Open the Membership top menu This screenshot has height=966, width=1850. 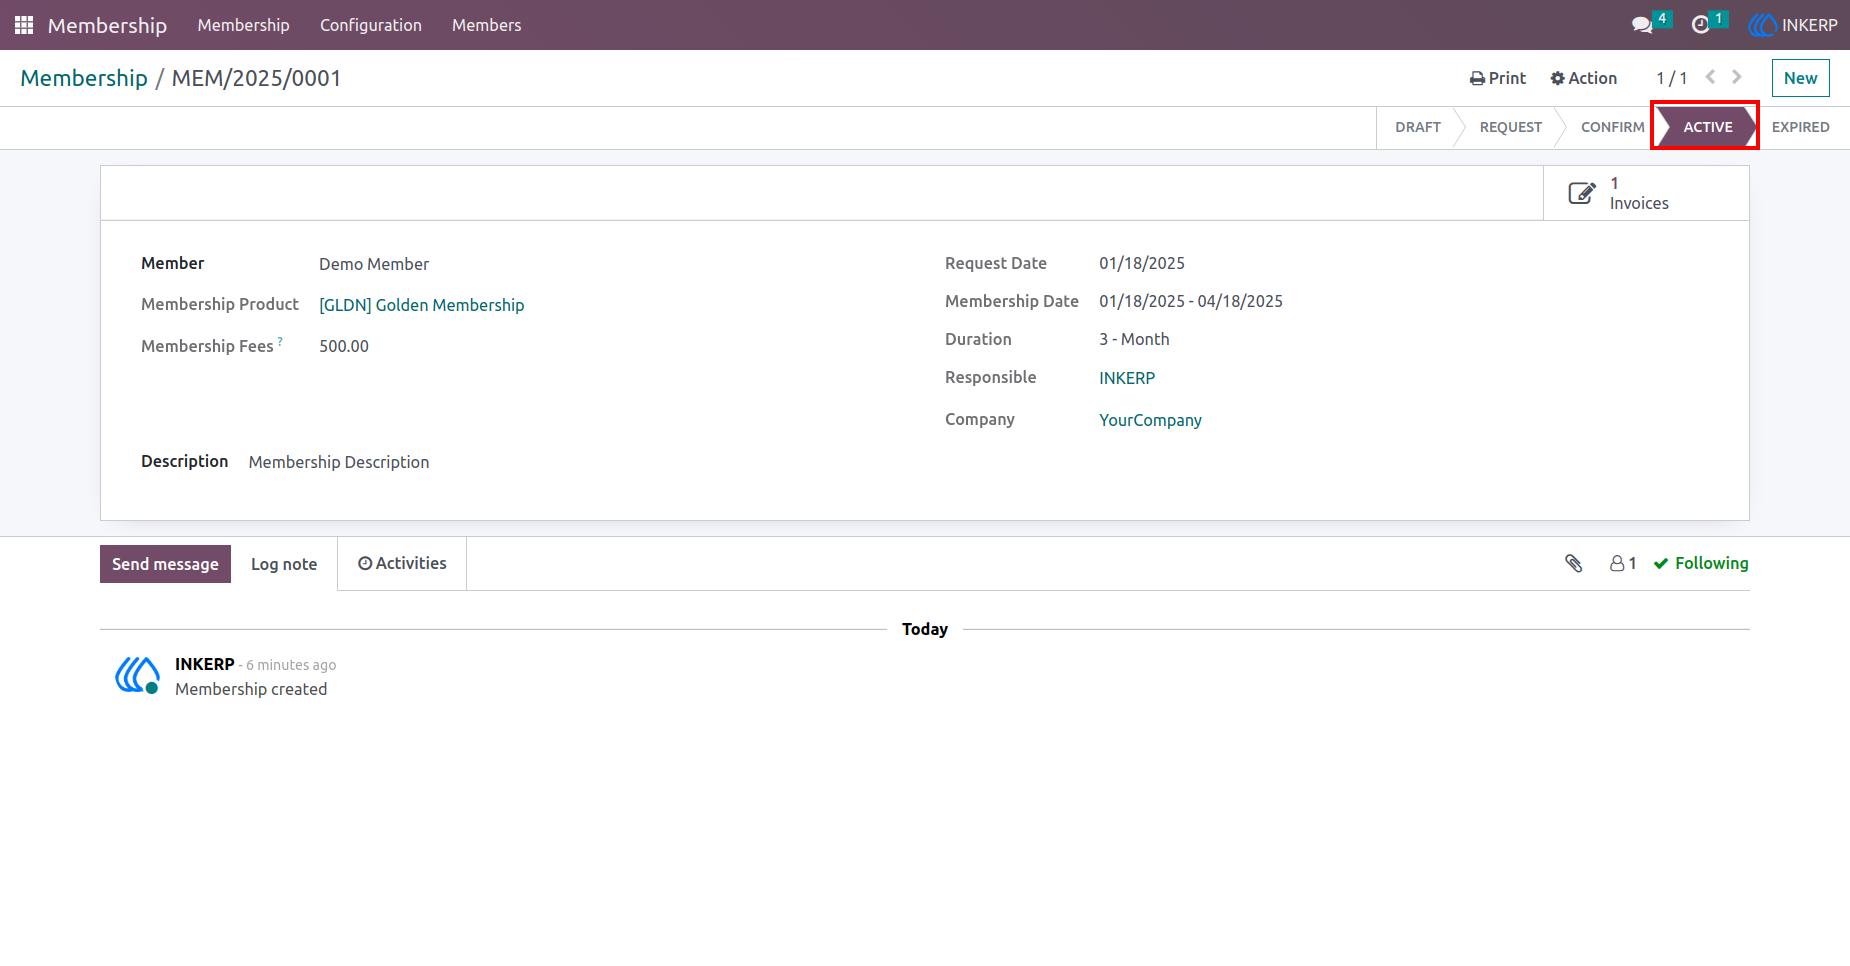(243, 25)
